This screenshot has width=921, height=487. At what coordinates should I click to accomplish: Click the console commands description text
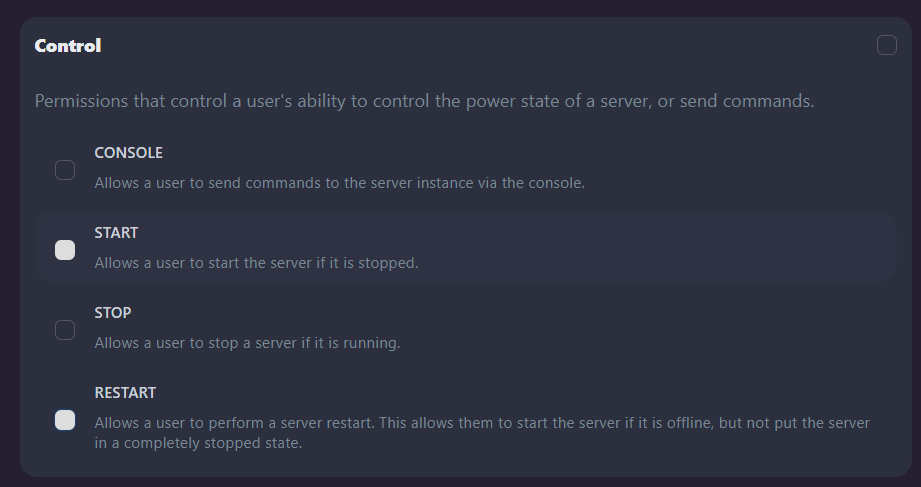pos(339,183)
